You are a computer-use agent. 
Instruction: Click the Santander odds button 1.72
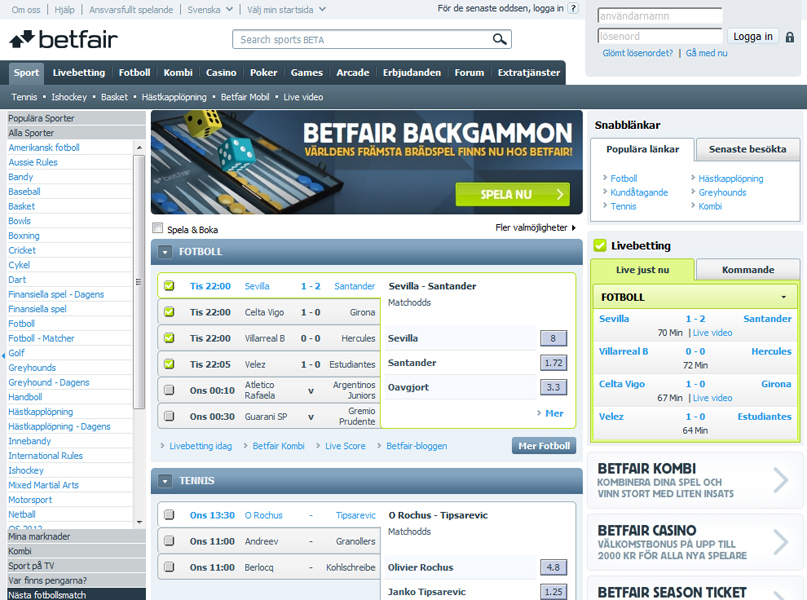553,363
